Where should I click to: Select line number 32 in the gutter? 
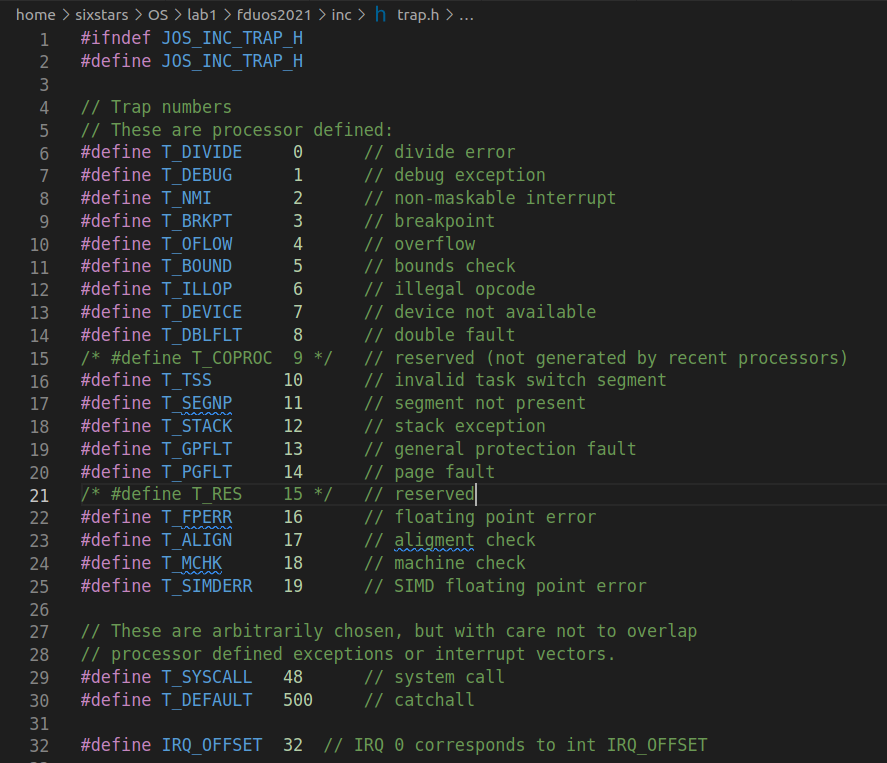coord(39,745)
